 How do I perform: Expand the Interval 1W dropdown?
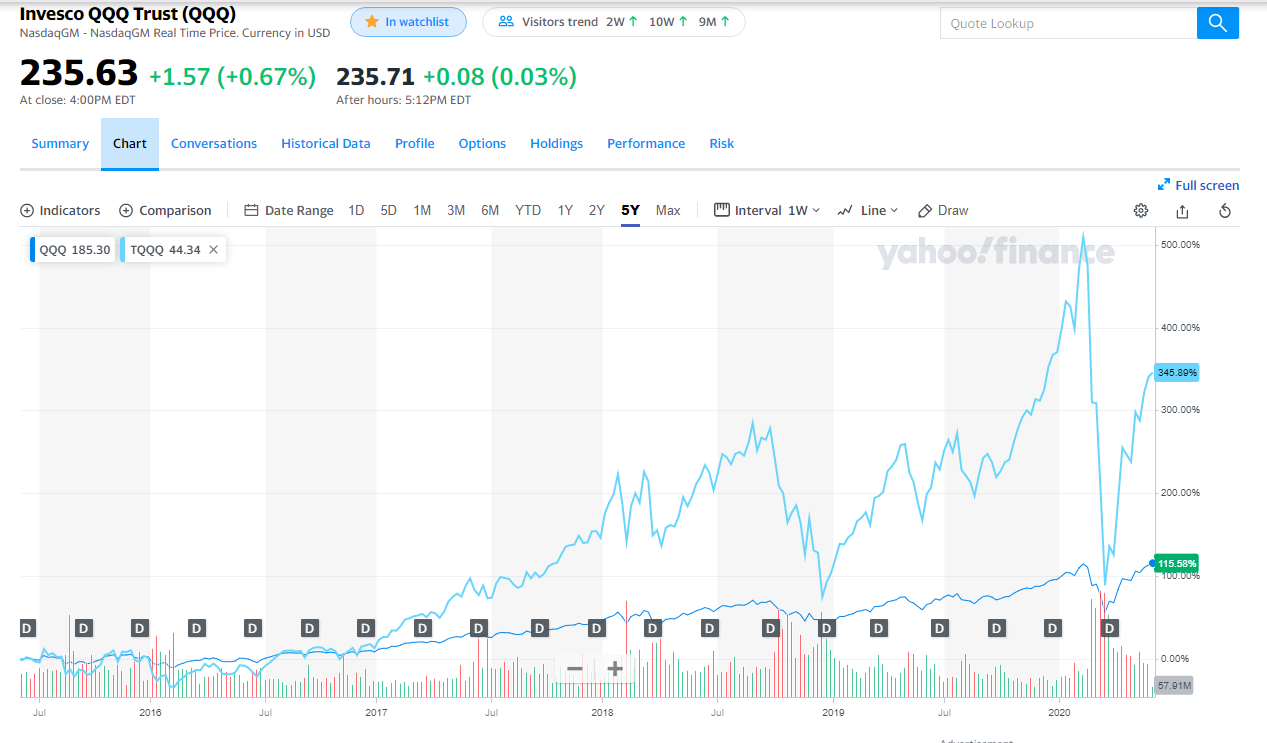tap(767, 211)
